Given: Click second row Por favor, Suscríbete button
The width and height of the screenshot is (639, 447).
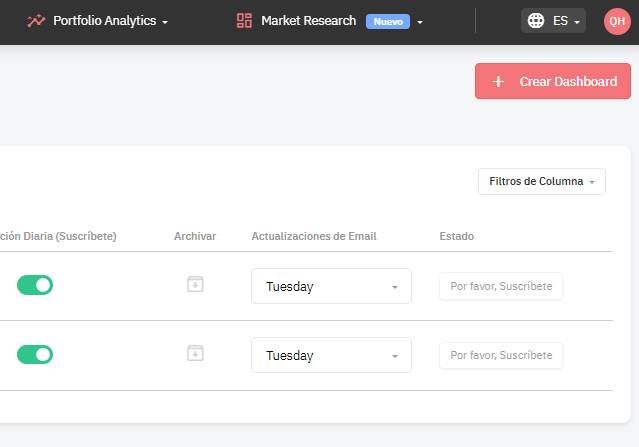Looking at the screenshot, I should (x=501, y=355).
